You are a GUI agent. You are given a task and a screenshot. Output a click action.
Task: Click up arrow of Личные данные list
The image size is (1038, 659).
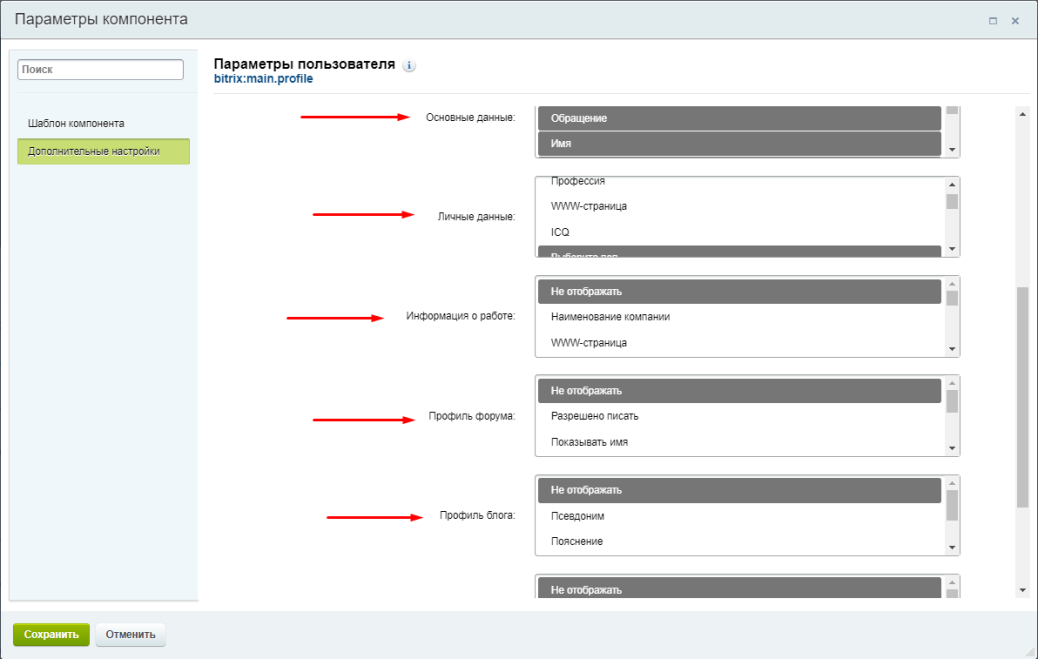[952, 185]
